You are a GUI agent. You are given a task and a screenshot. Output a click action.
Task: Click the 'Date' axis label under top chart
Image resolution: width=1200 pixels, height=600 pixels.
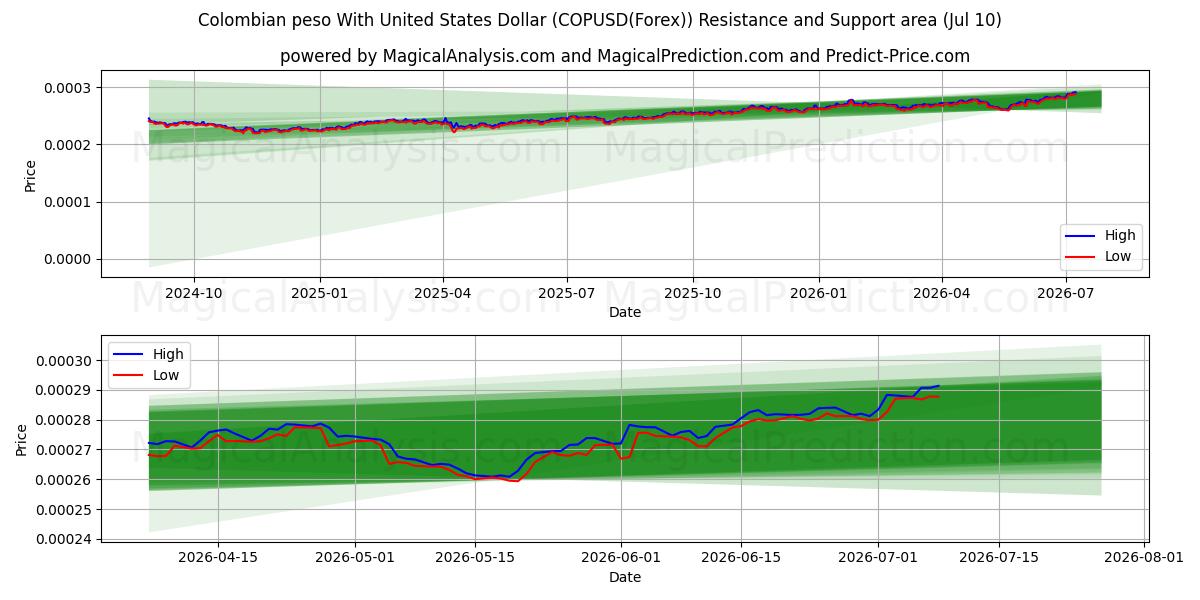coord(625,312)
